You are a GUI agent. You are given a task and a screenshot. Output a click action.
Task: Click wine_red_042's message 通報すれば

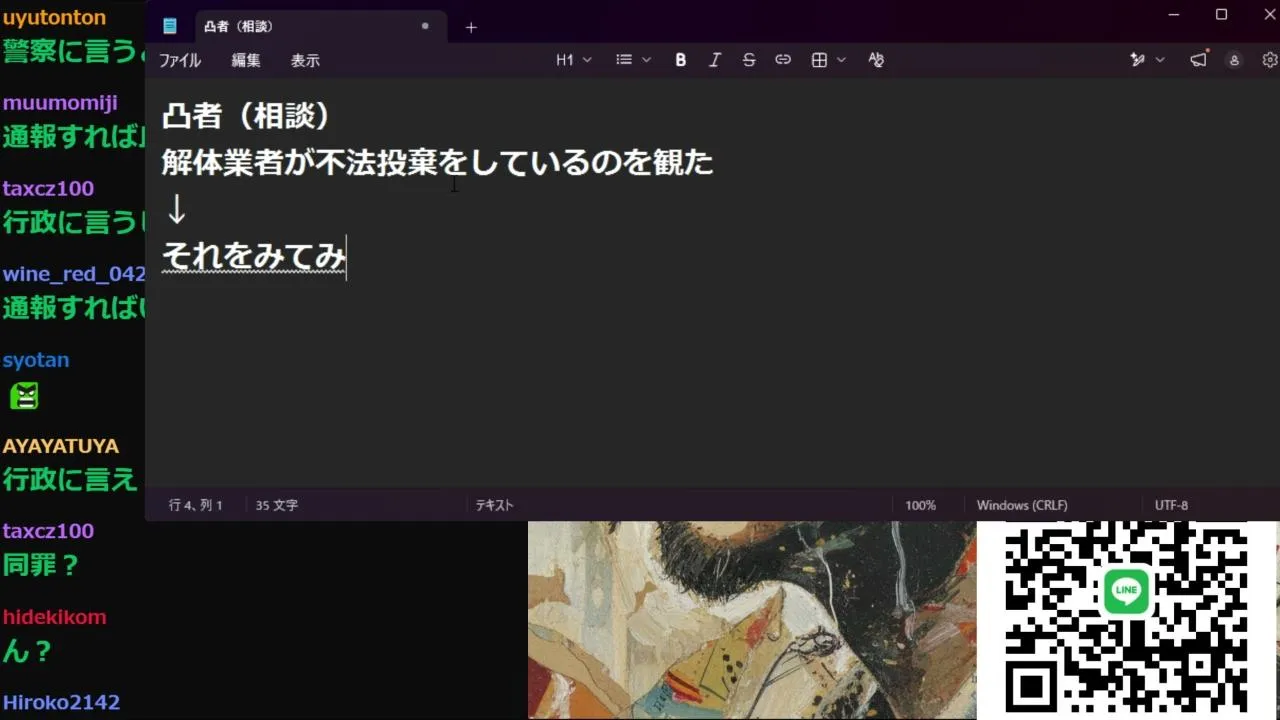point(74,308)
